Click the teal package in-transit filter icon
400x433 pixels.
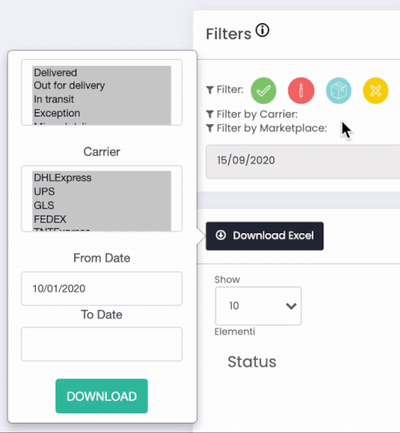coord(338,90)
